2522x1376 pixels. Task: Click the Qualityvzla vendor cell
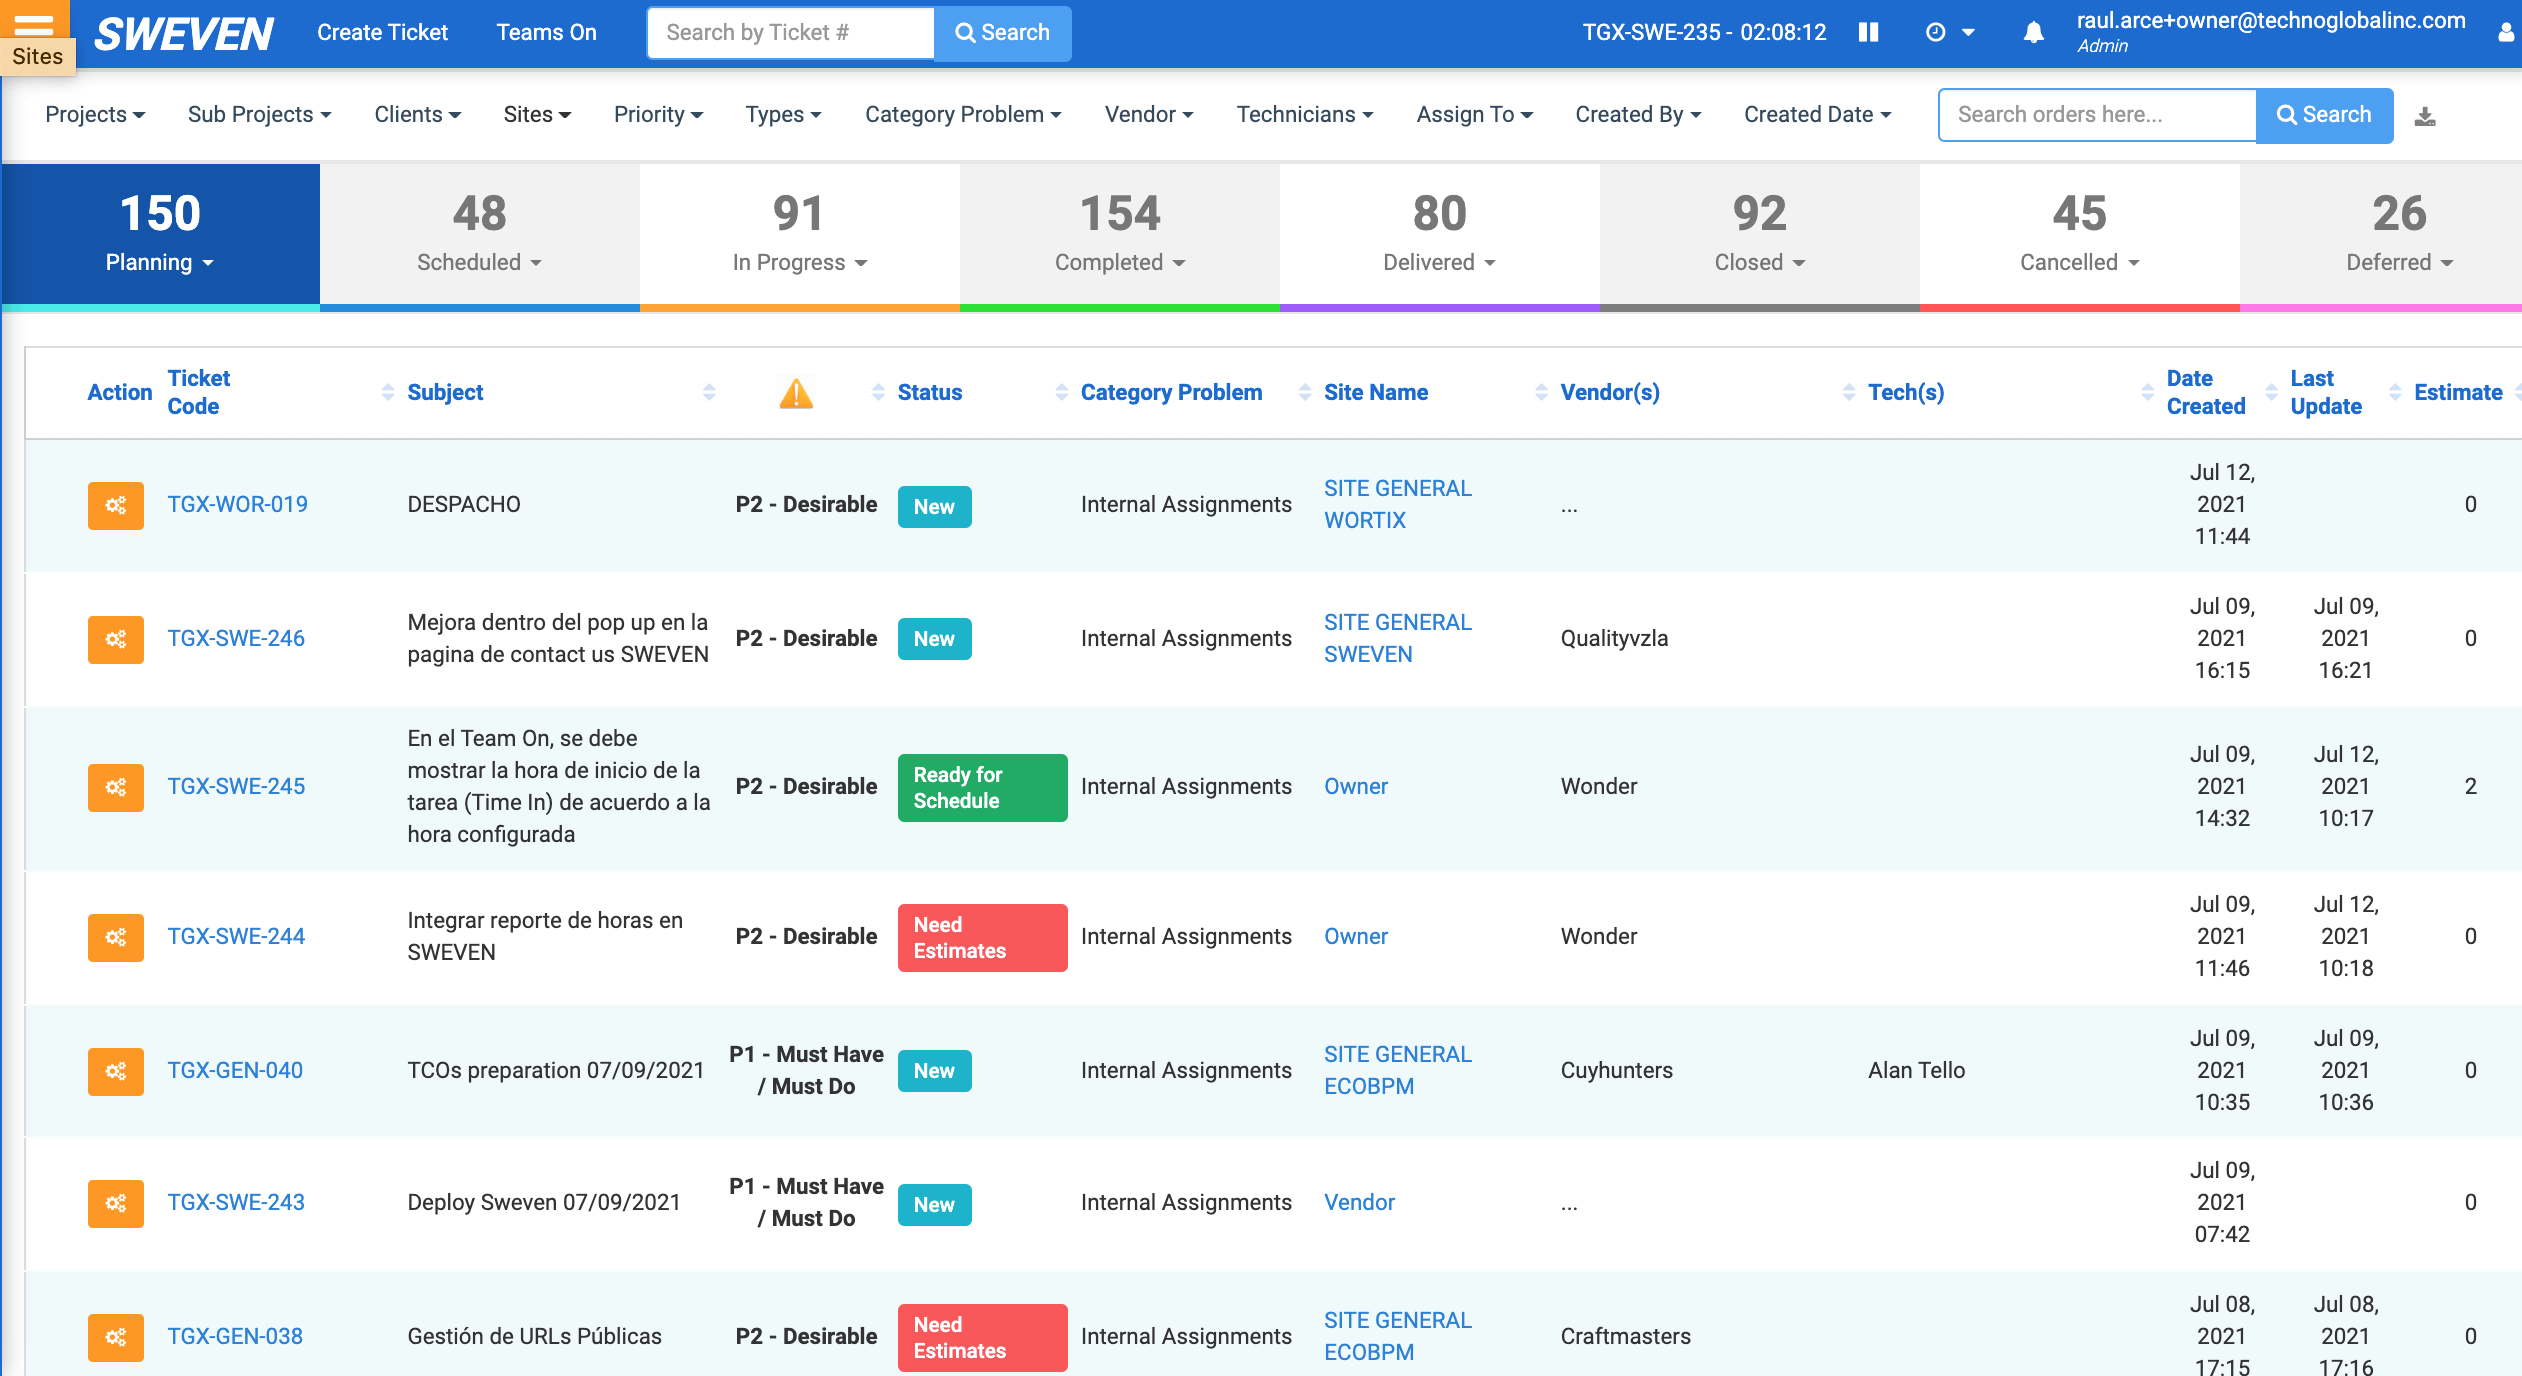tap(1614, 639)
